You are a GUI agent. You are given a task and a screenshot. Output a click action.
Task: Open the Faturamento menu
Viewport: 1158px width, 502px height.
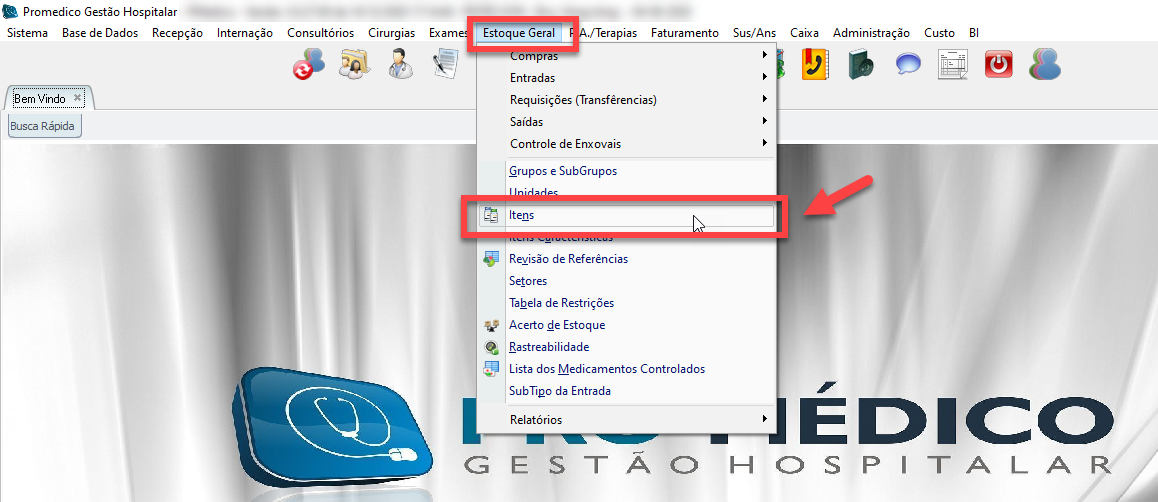point(684,33)
